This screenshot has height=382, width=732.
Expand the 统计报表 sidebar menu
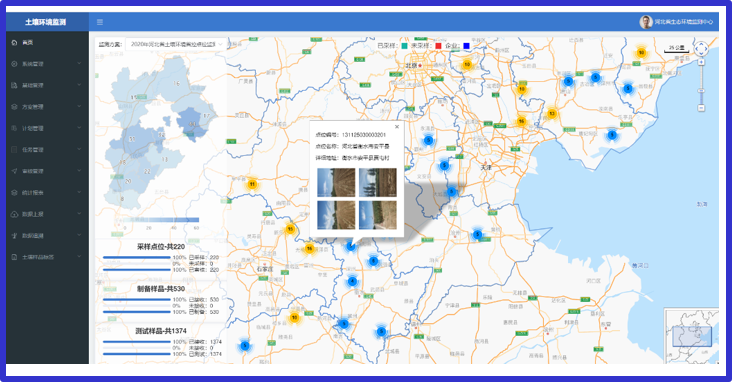[47, 192]
